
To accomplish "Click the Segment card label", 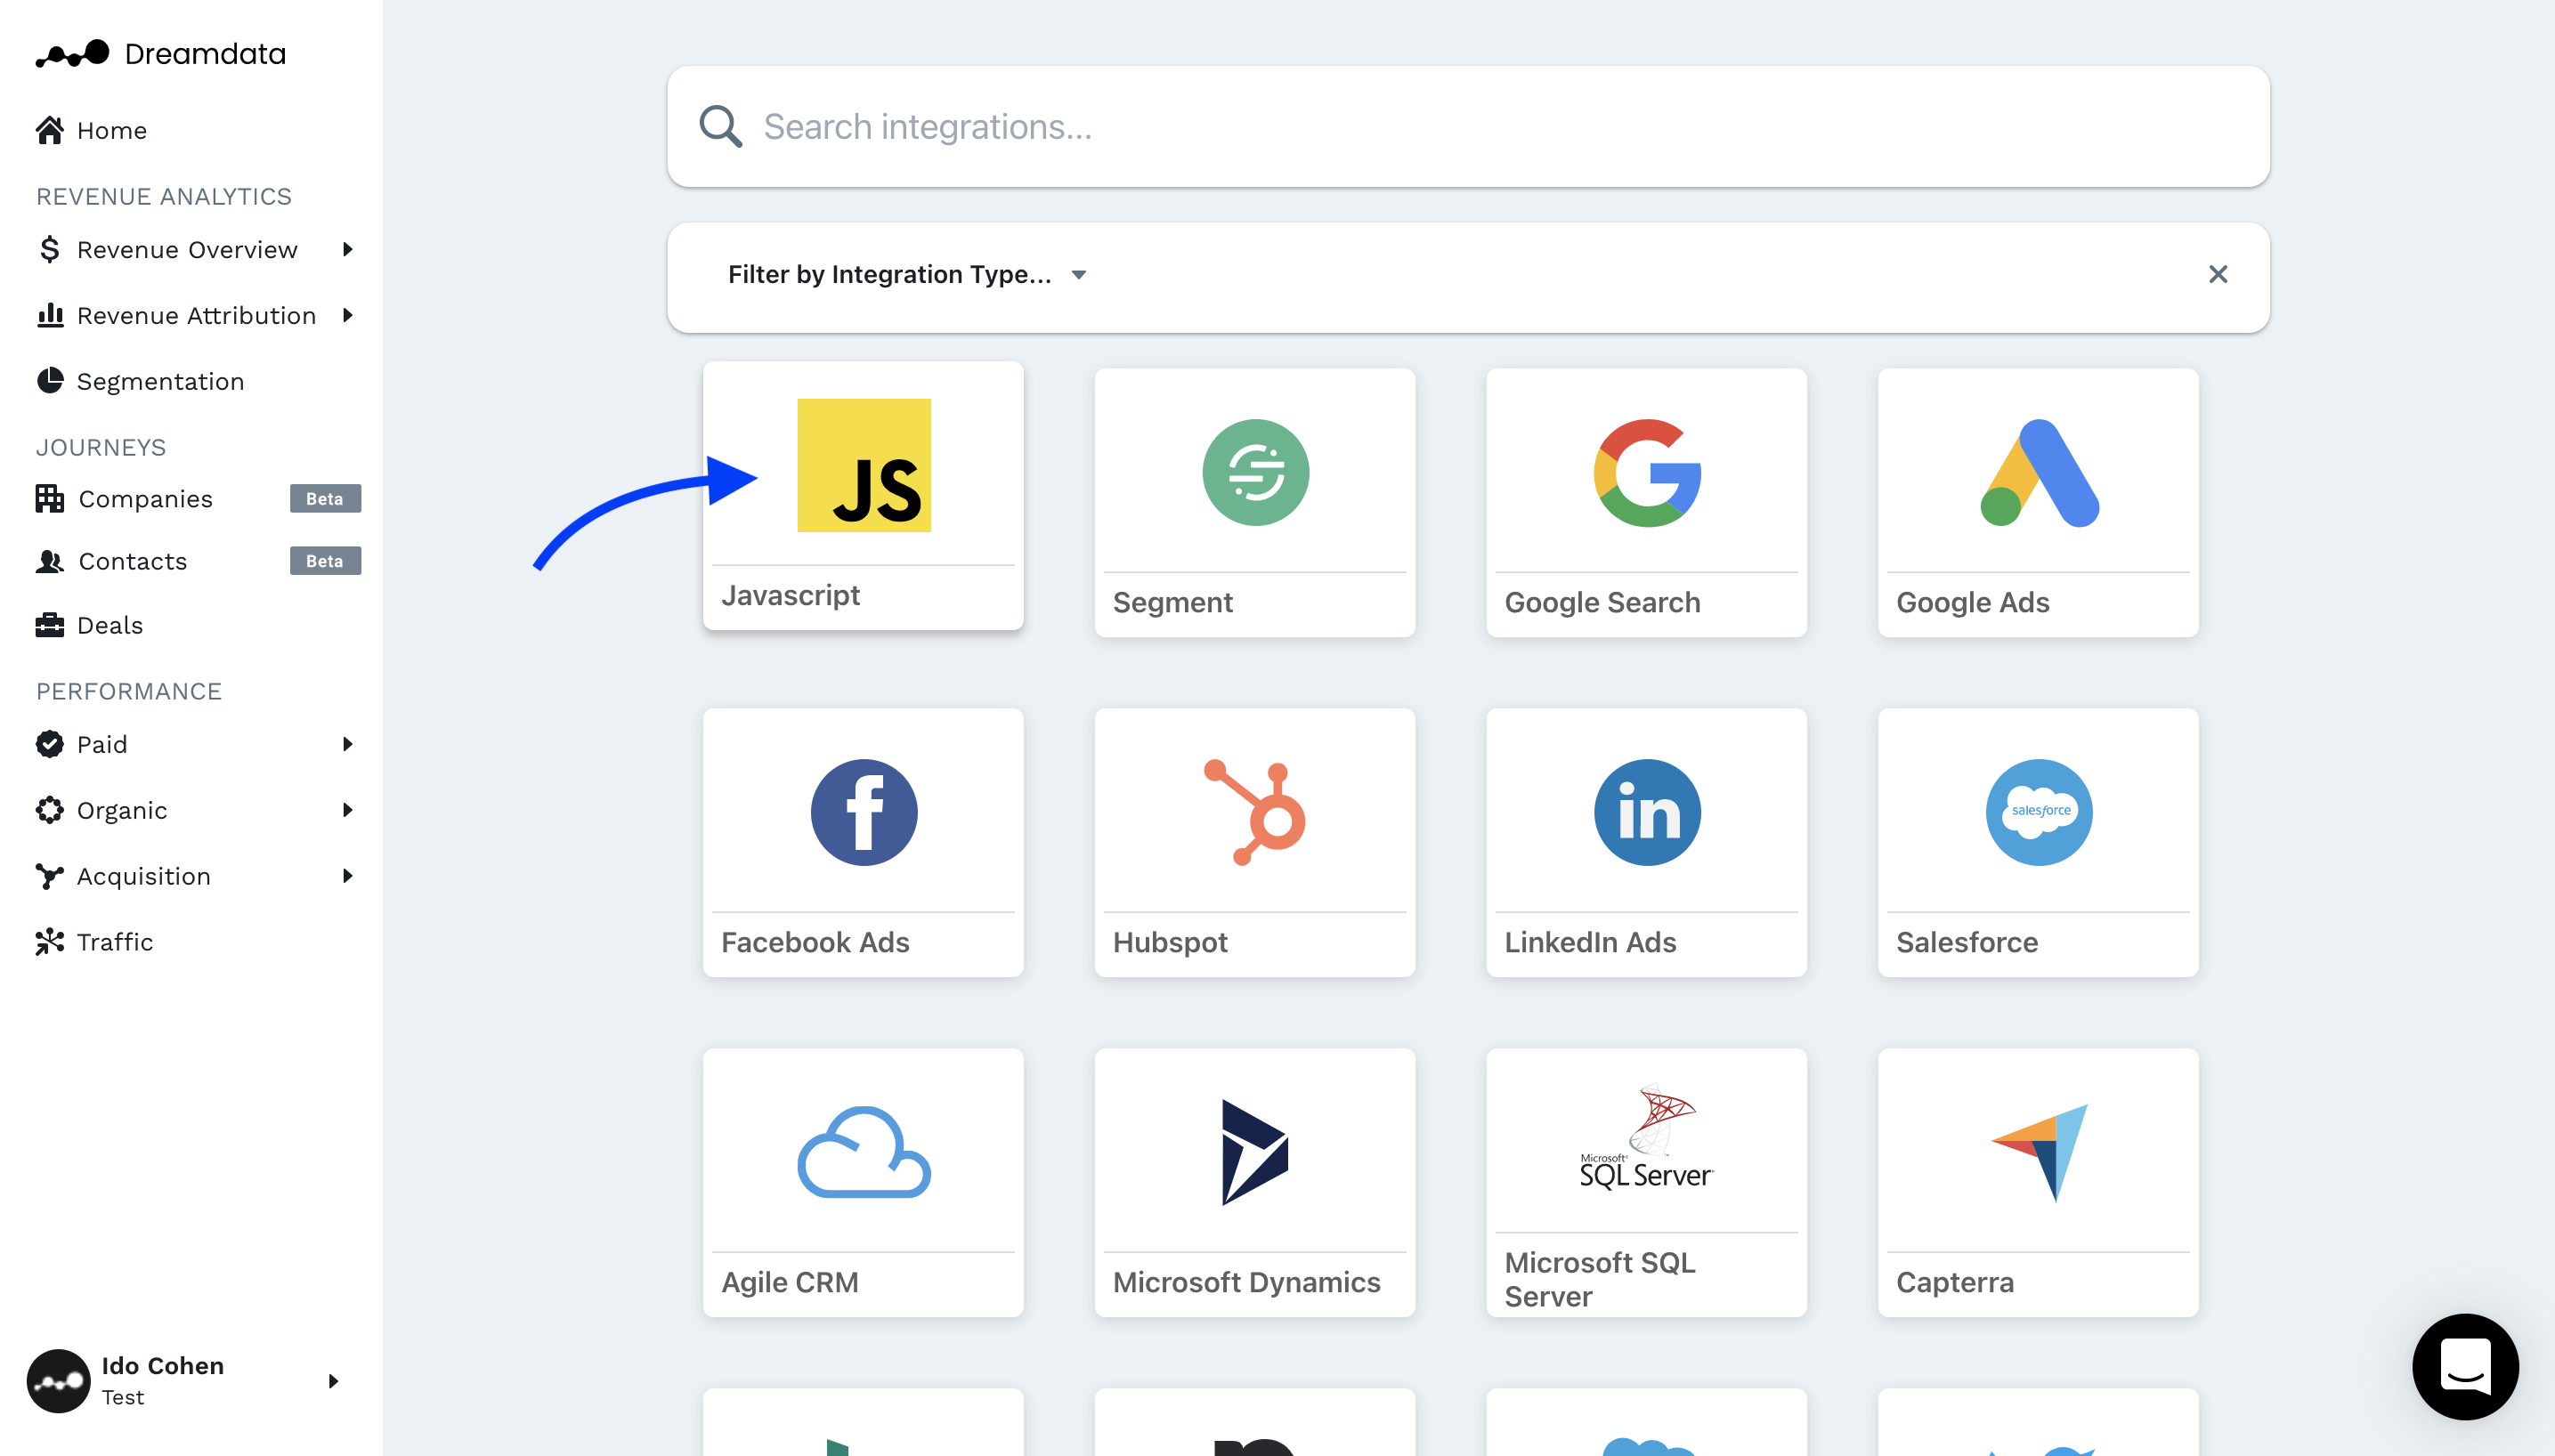I will click(x=1172, y=602).
